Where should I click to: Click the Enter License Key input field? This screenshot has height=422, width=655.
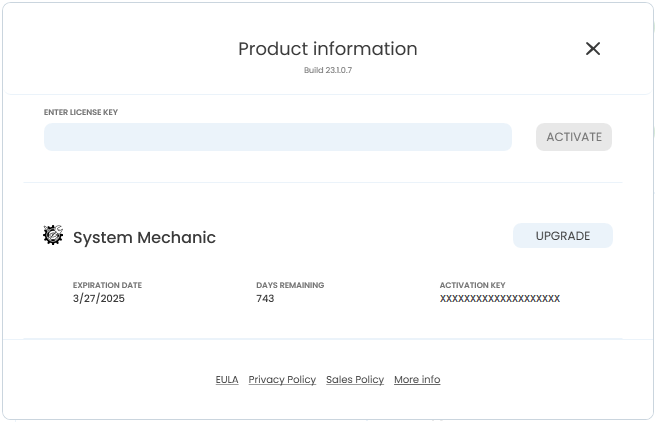[x=278, y=137]
